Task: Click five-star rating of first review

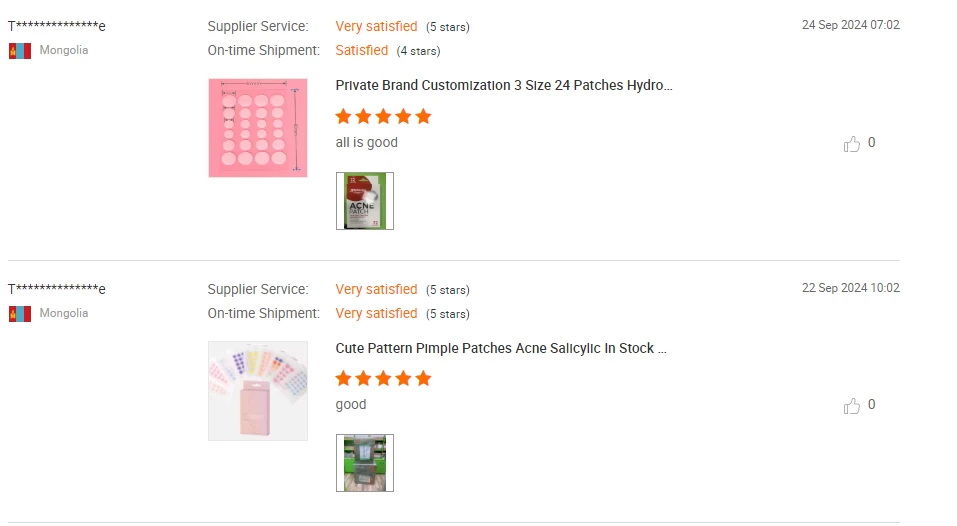Action: [383, 117]
